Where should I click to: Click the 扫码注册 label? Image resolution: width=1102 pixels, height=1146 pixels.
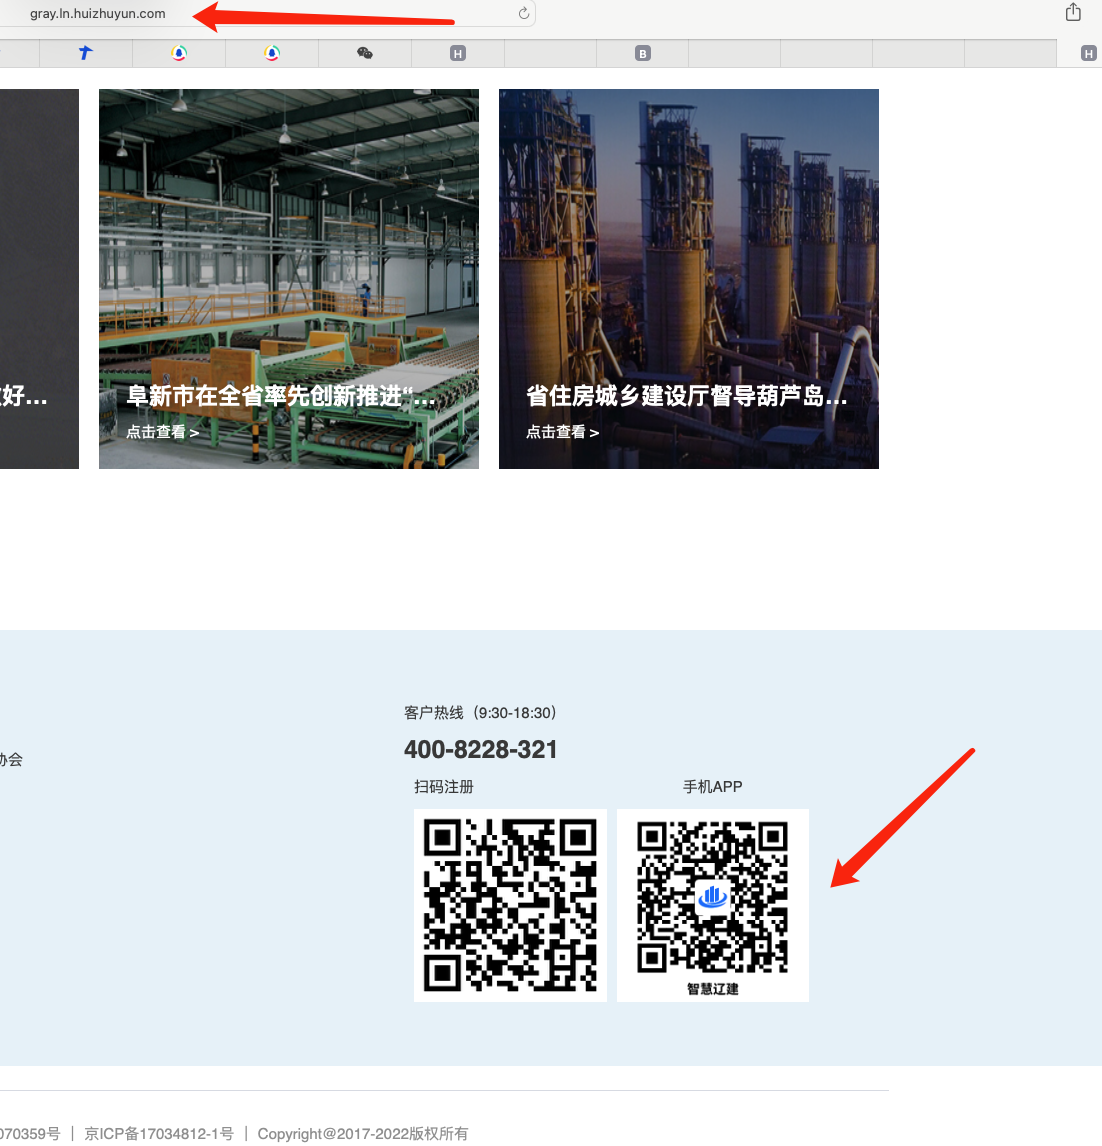[x=444, y=786]
